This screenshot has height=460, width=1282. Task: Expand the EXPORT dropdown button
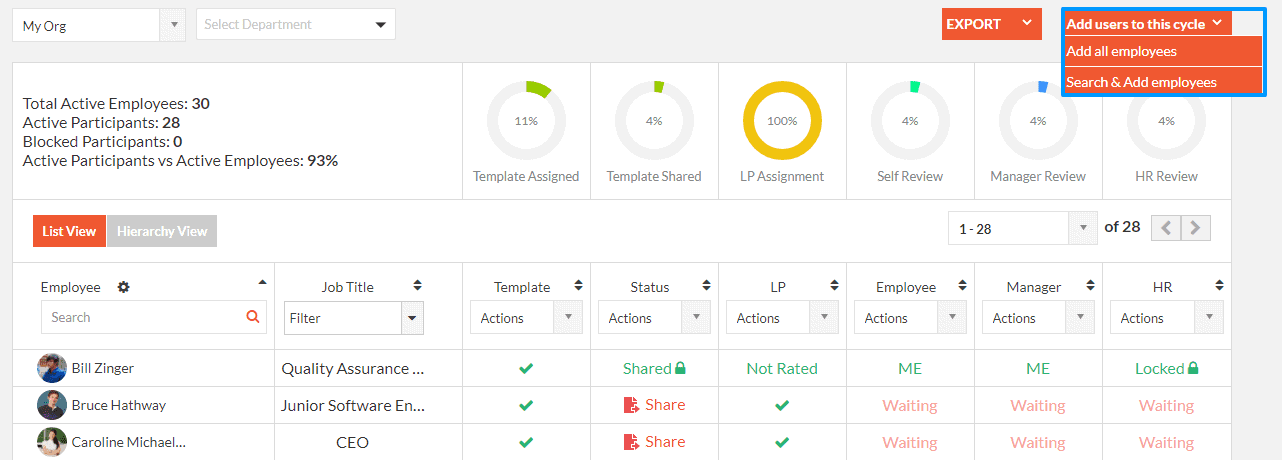coord(992,24)
